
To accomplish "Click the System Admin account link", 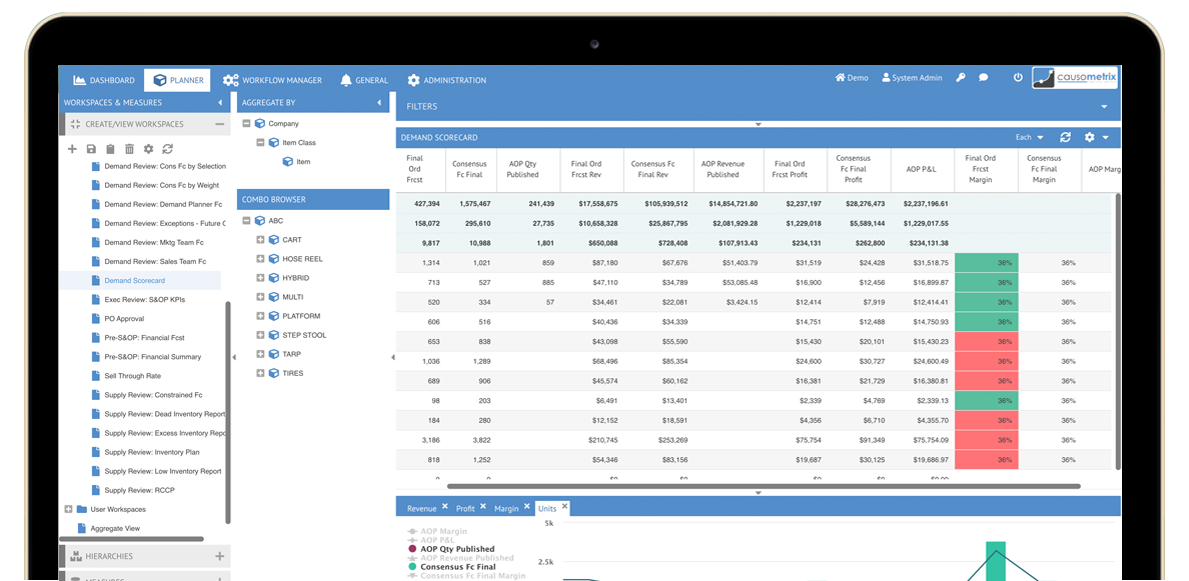I will (911, 77).
